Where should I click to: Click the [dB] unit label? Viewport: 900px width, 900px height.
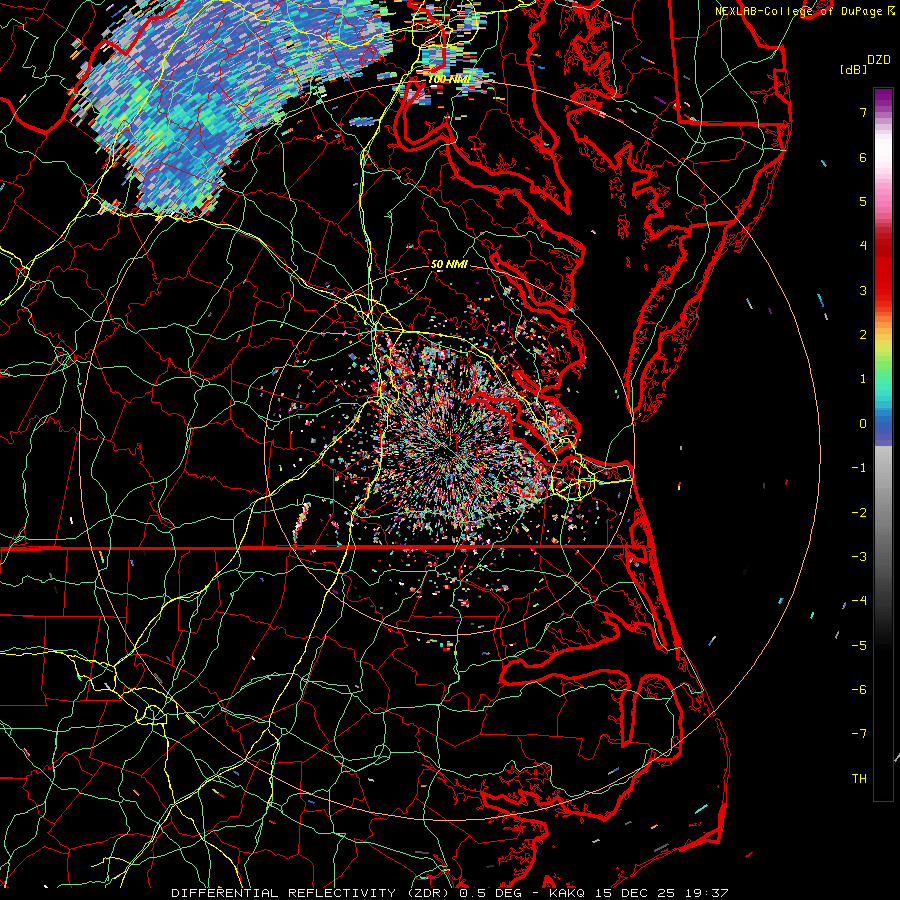point(853,69)
